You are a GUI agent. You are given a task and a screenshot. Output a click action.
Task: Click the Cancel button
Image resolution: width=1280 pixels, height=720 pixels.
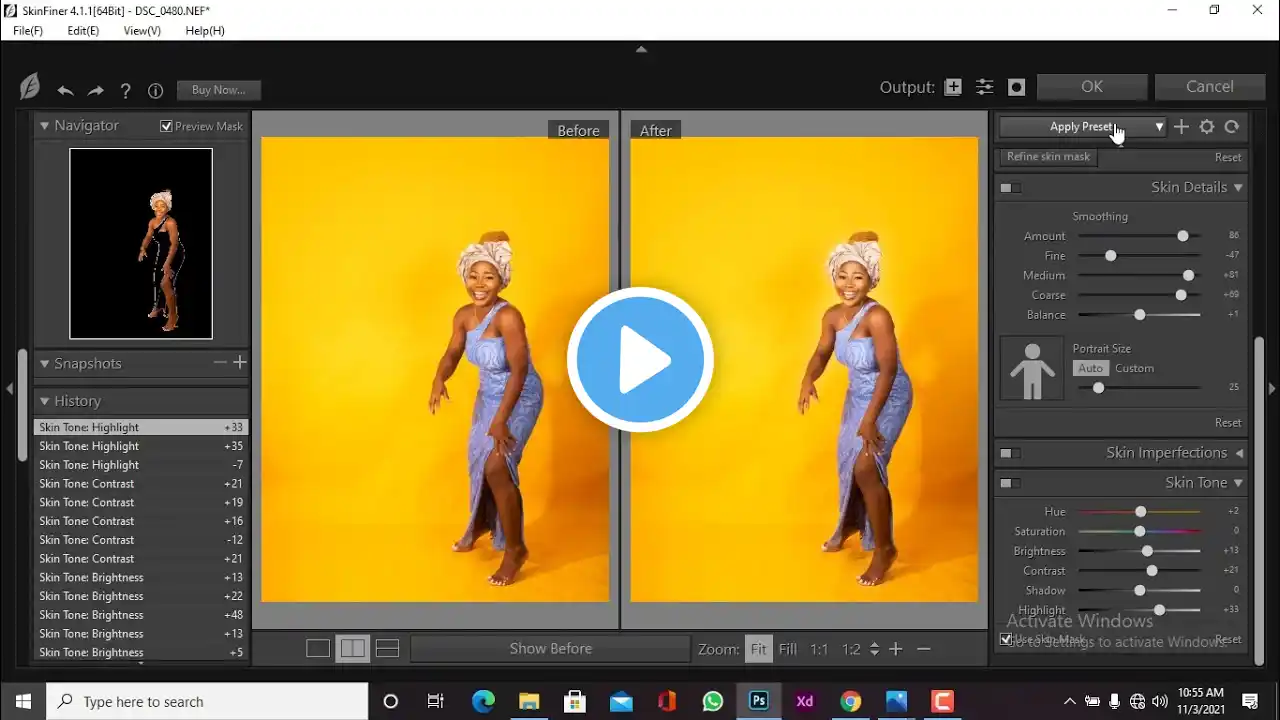coord(1210,87)
